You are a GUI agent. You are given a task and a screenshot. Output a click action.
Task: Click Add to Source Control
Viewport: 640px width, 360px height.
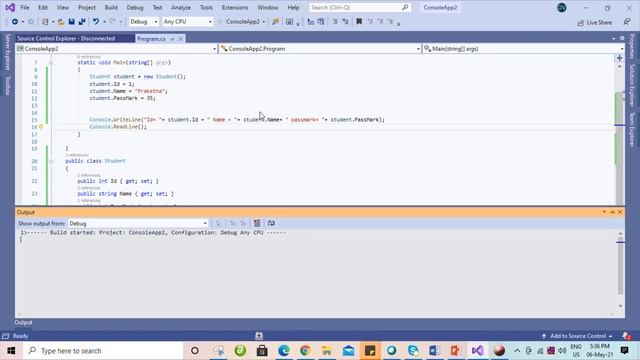577,336
